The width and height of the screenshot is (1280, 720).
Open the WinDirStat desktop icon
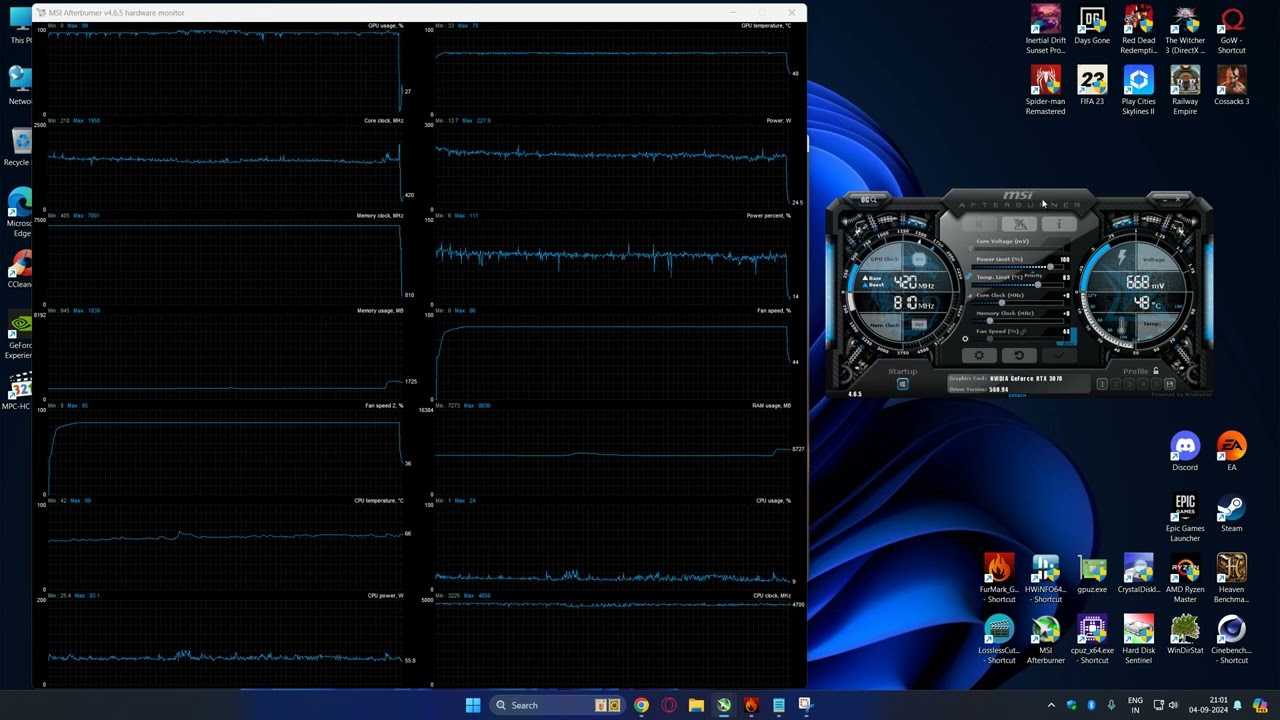click(1185, 635)
